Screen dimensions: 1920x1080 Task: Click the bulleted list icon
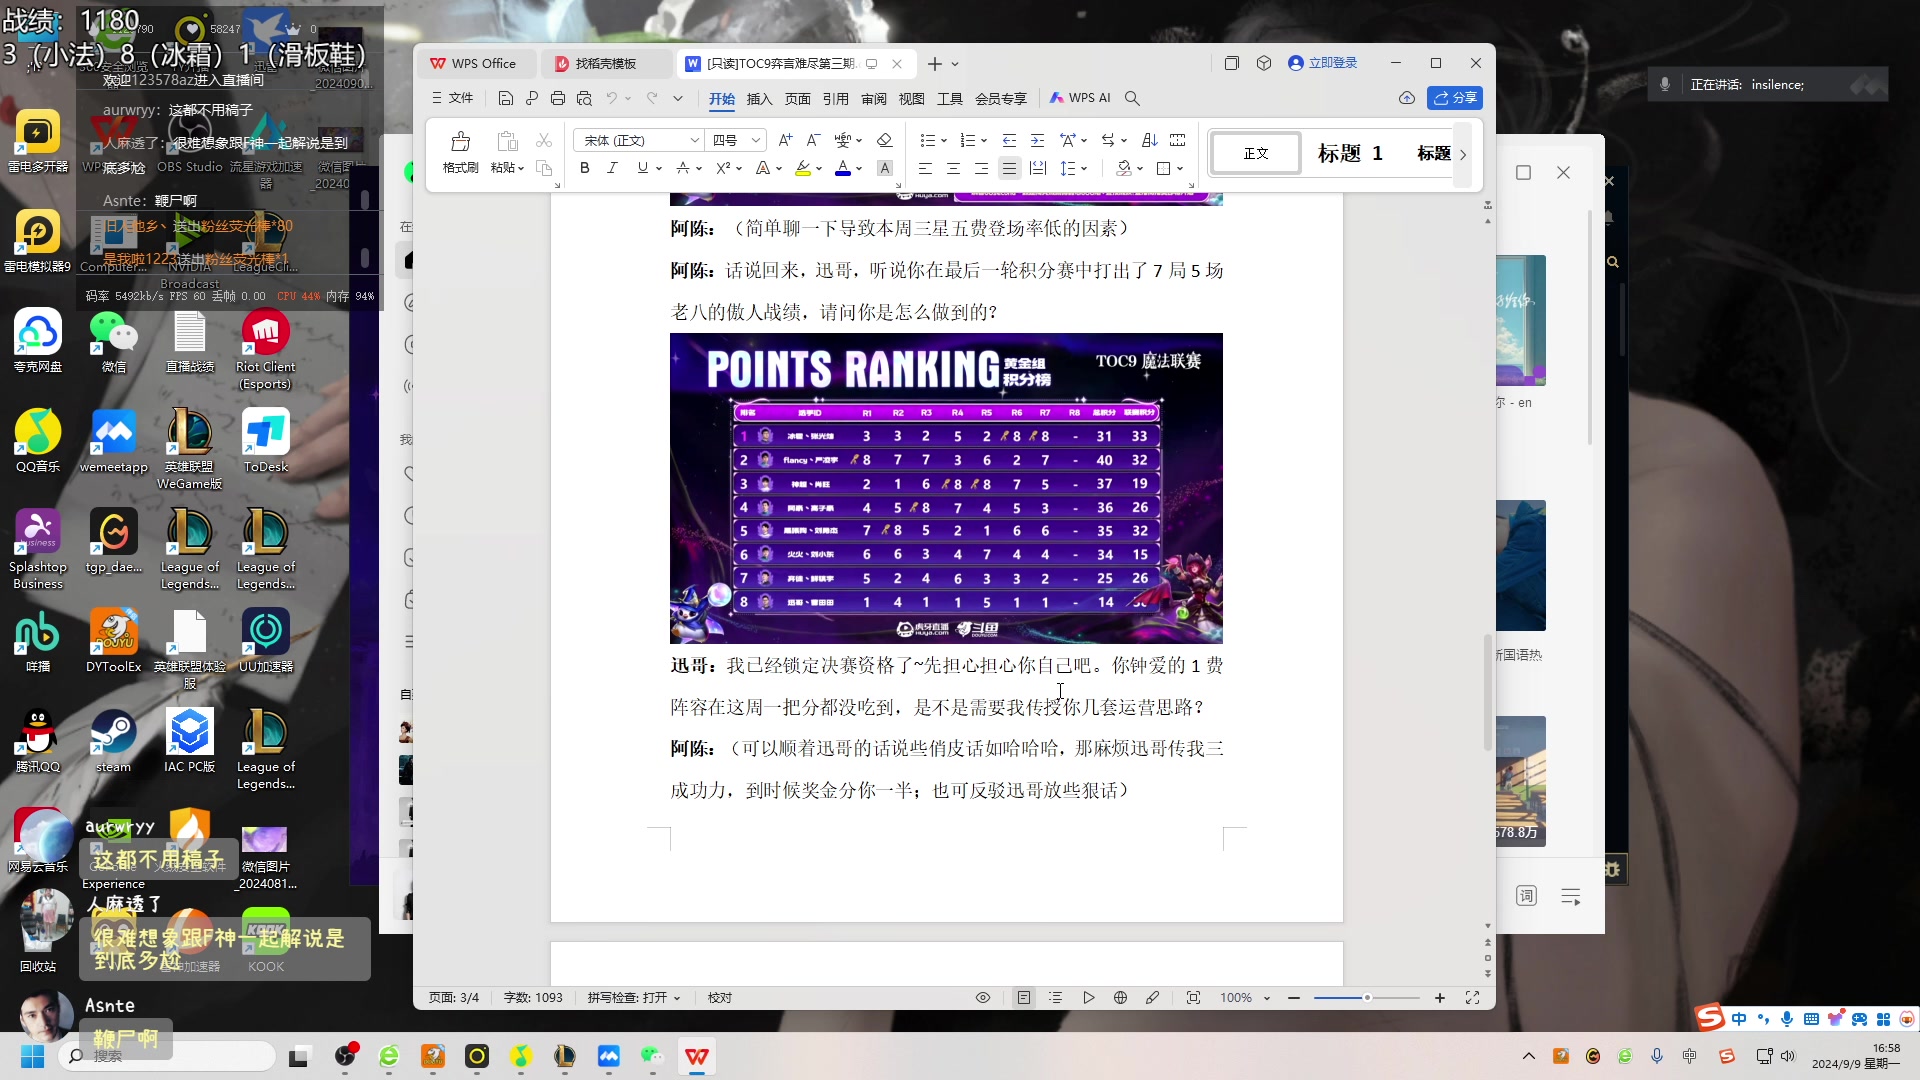(x=929, y=140)
